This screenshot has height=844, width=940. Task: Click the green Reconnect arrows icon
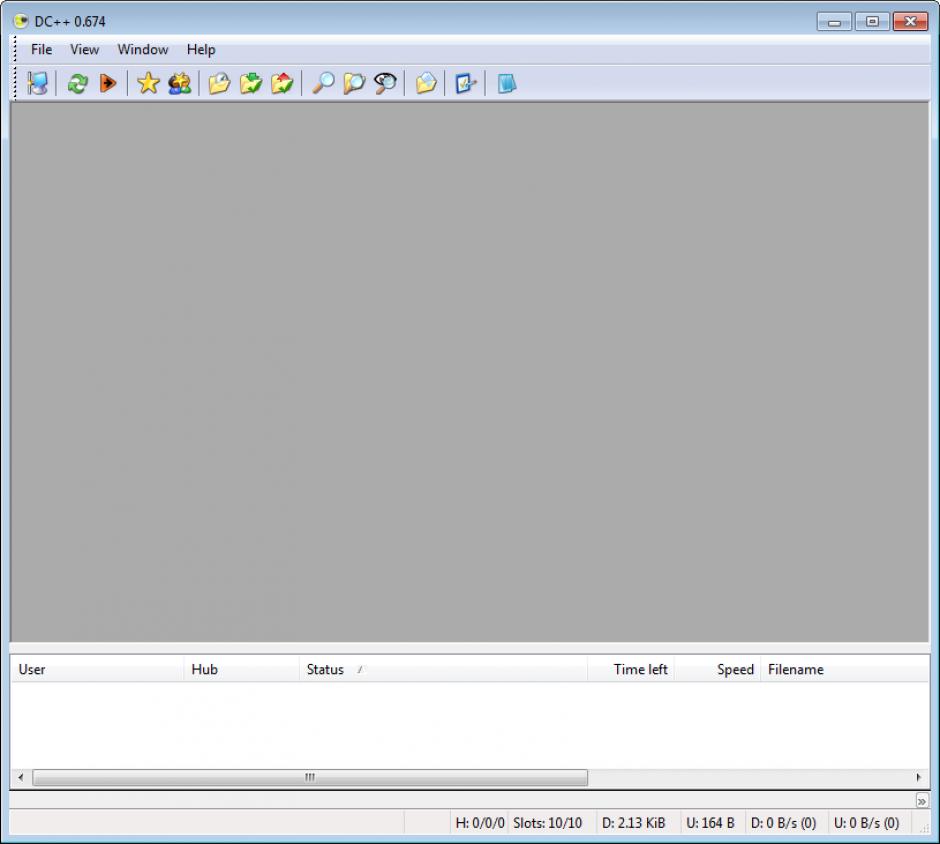click(77, 83)
